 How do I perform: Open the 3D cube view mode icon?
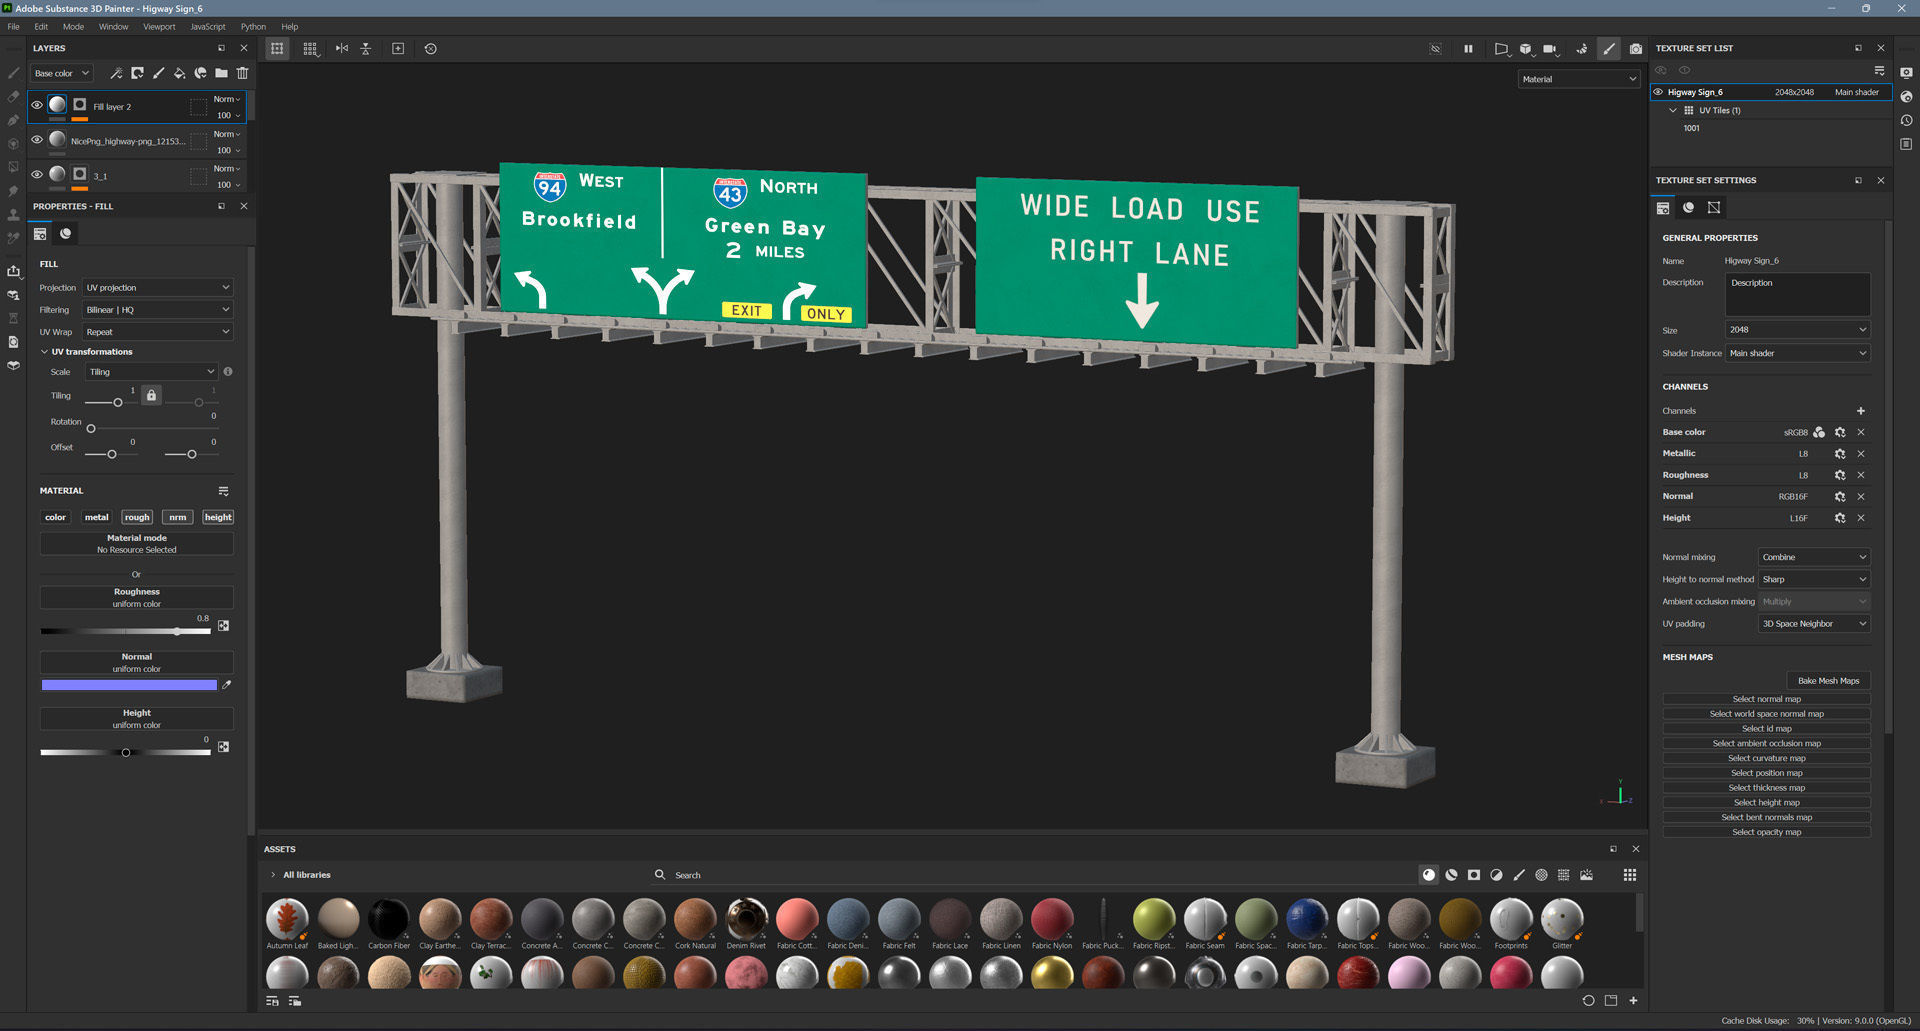[1525, 48]
